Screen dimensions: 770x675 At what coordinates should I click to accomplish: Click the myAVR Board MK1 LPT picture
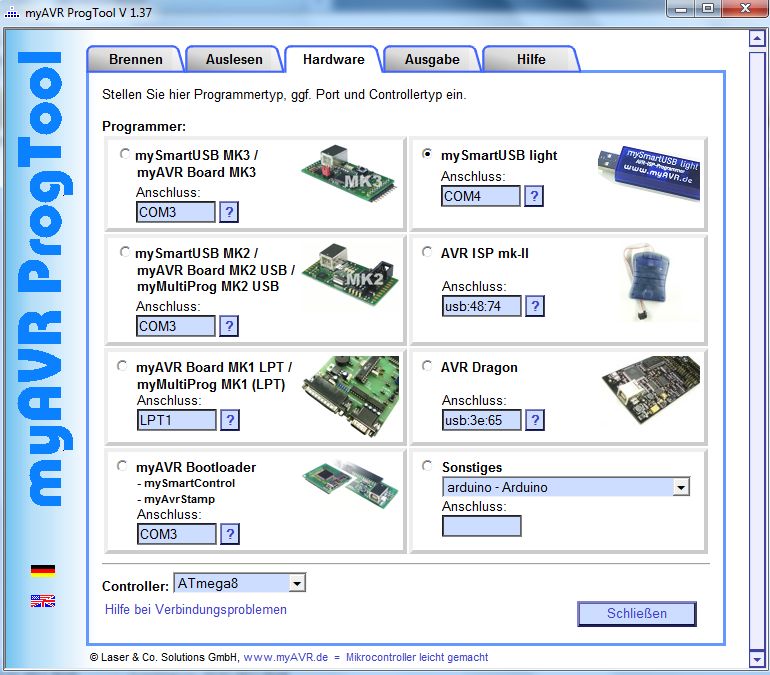(351, 396)
